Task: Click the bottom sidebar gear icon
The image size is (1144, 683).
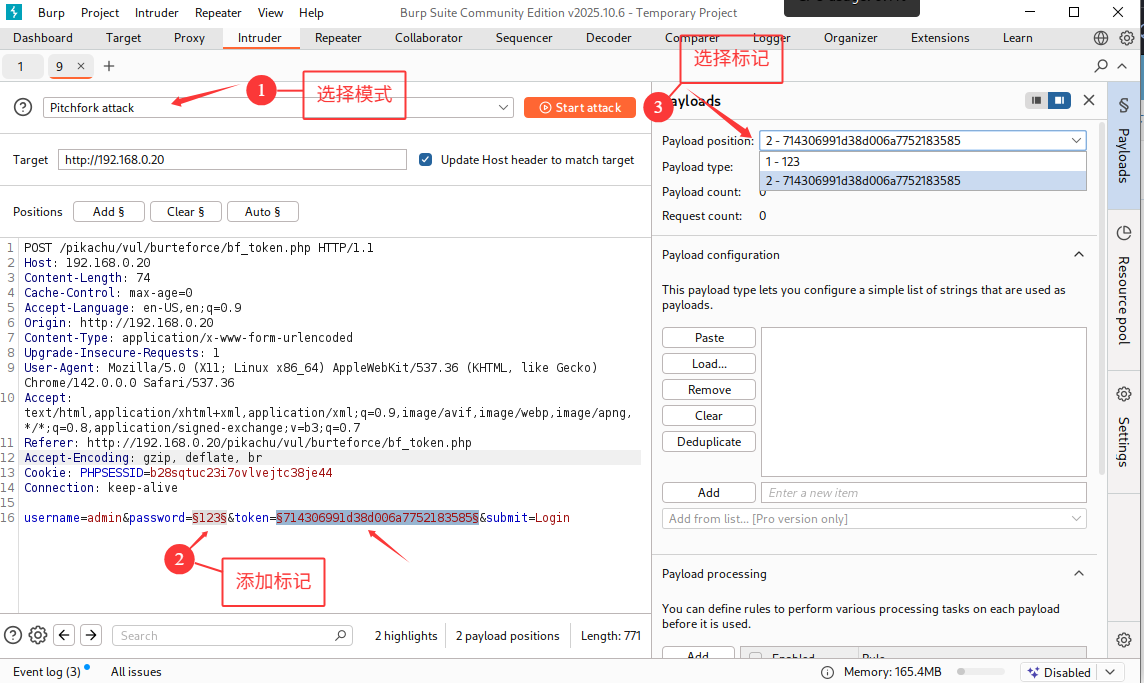Action: click(x=1124, y=640)
